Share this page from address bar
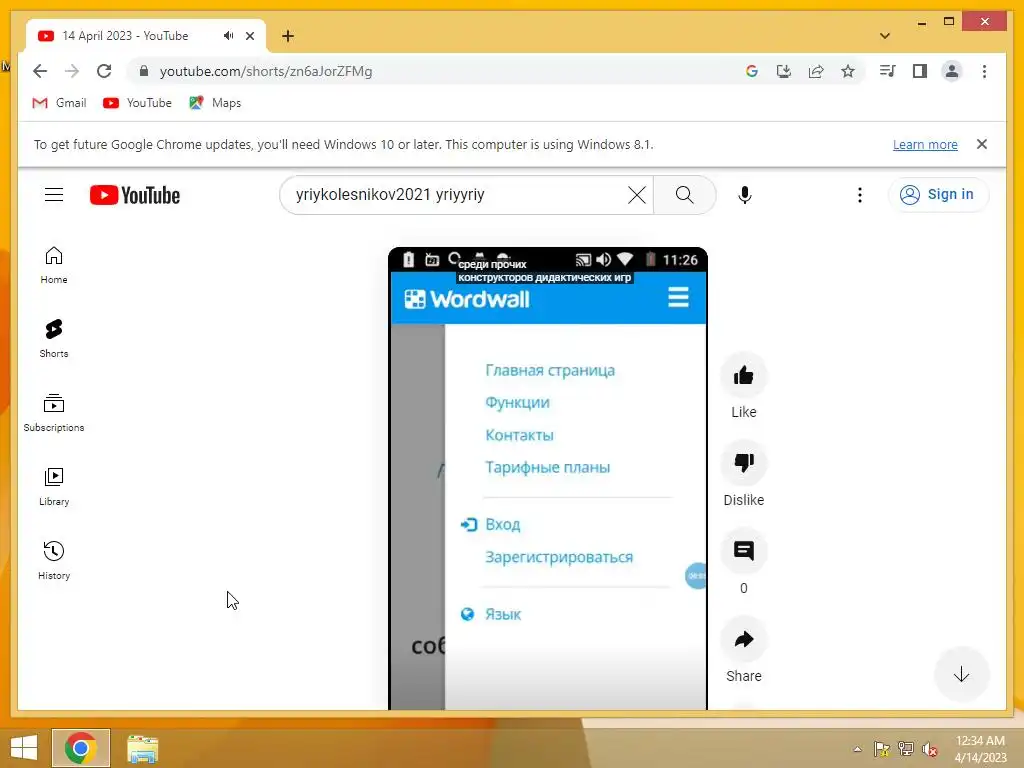1024x768 pixels. (816, 71)
